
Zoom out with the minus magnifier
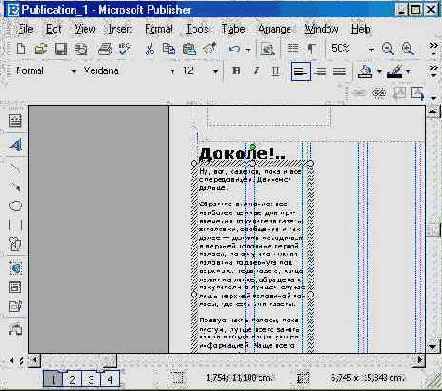coord(387,49)
